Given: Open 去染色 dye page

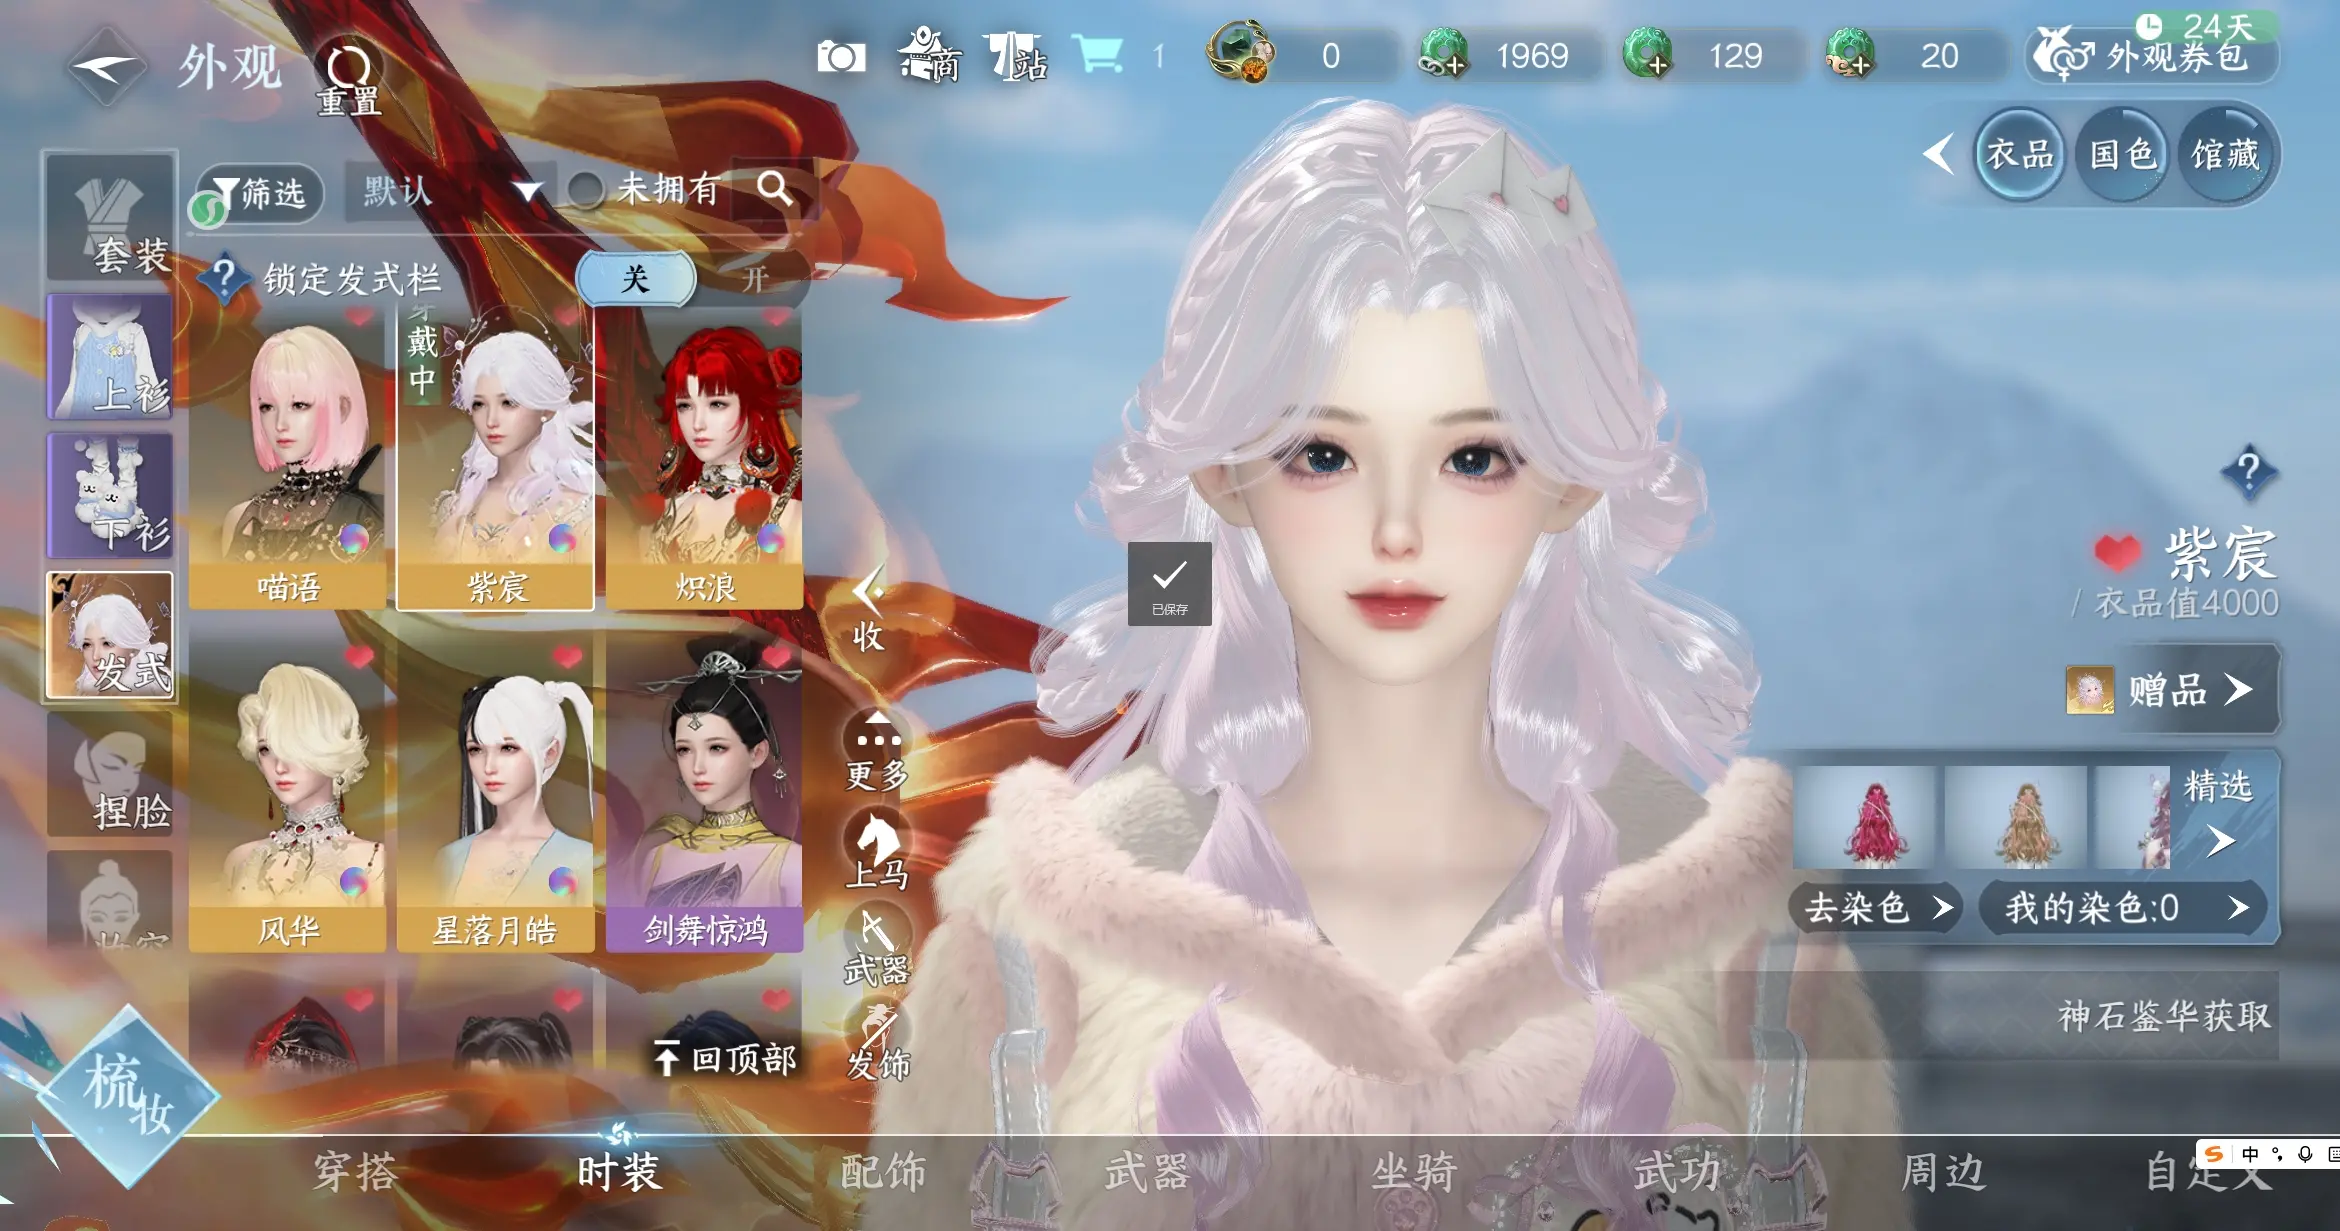Looking at the screenshot, I should [x=1877, y=908].
